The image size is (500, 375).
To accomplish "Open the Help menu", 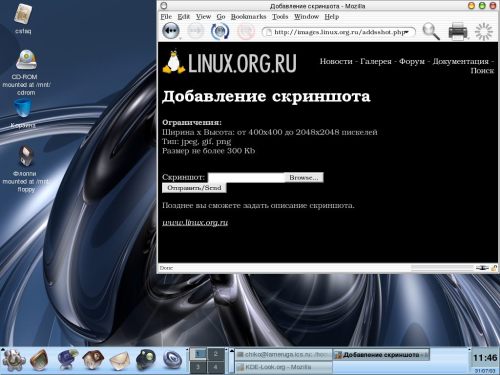I will click(331, 16).
